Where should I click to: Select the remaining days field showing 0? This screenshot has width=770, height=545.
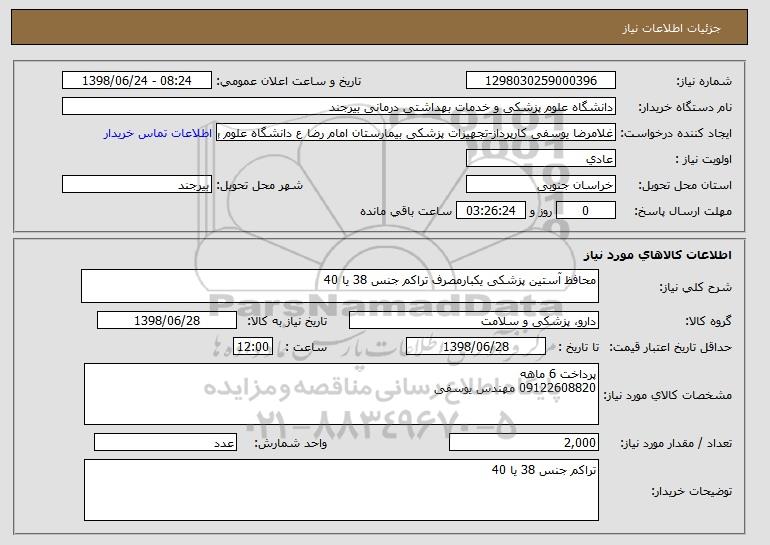pos(585,211)
